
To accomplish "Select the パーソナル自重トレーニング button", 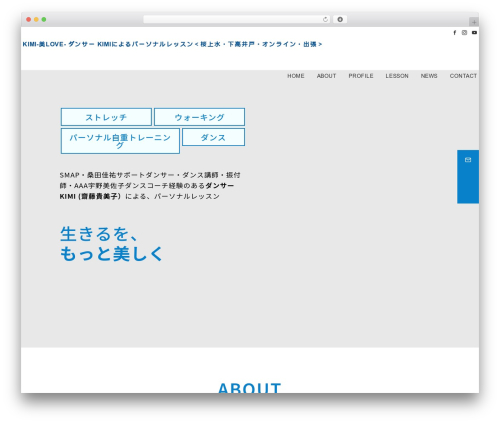I will 120,141.
